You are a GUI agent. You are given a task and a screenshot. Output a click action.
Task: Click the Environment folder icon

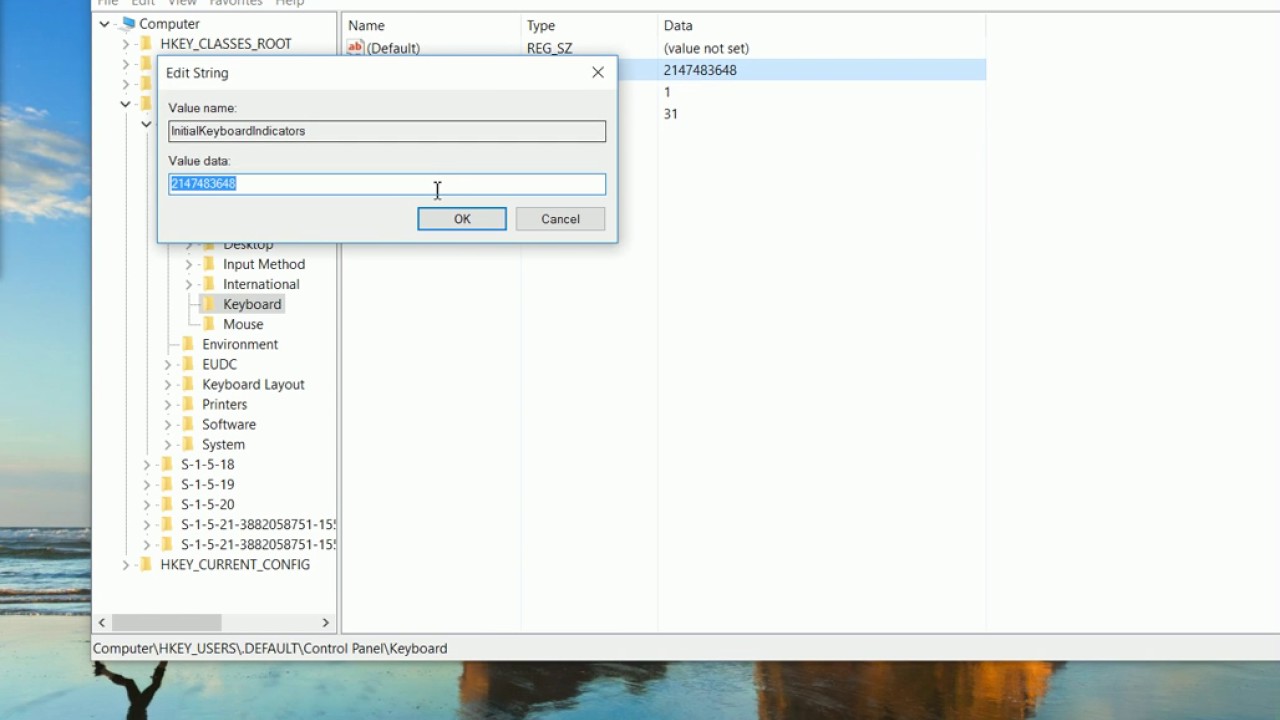tap(187, 344)
